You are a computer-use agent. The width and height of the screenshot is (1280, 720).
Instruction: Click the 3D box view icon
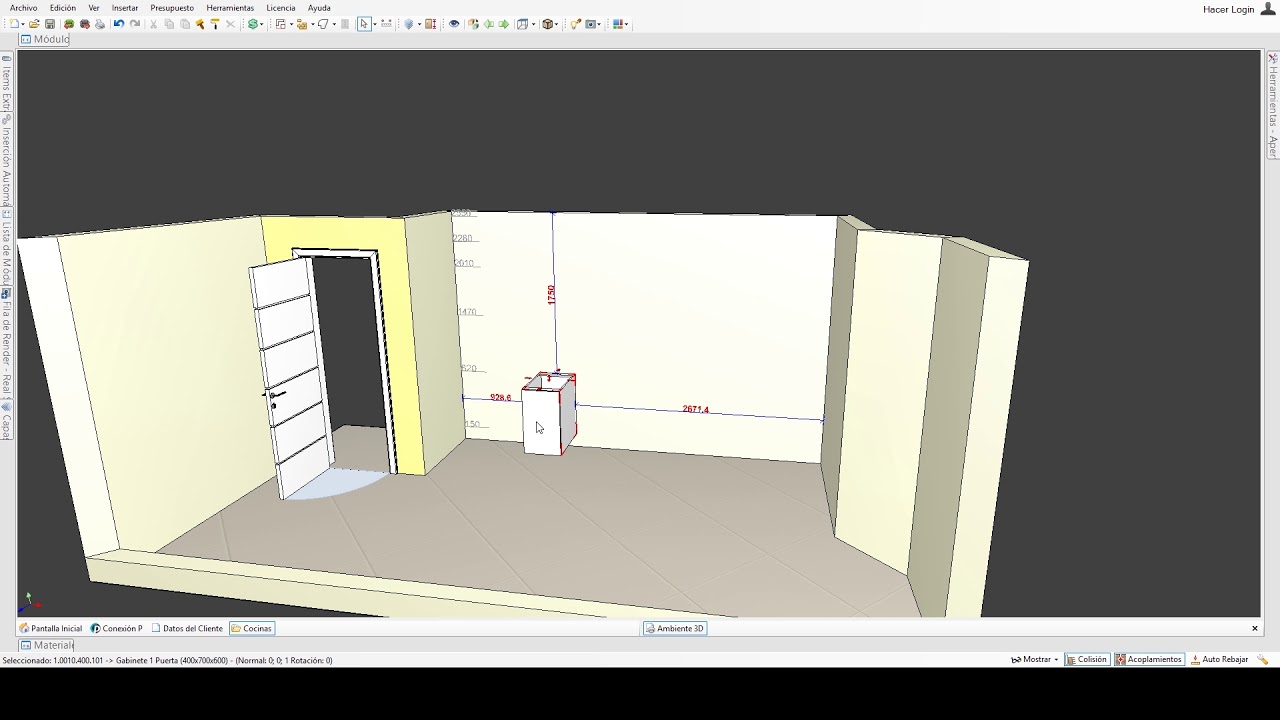pyautogui.click(x=548, y=24)
